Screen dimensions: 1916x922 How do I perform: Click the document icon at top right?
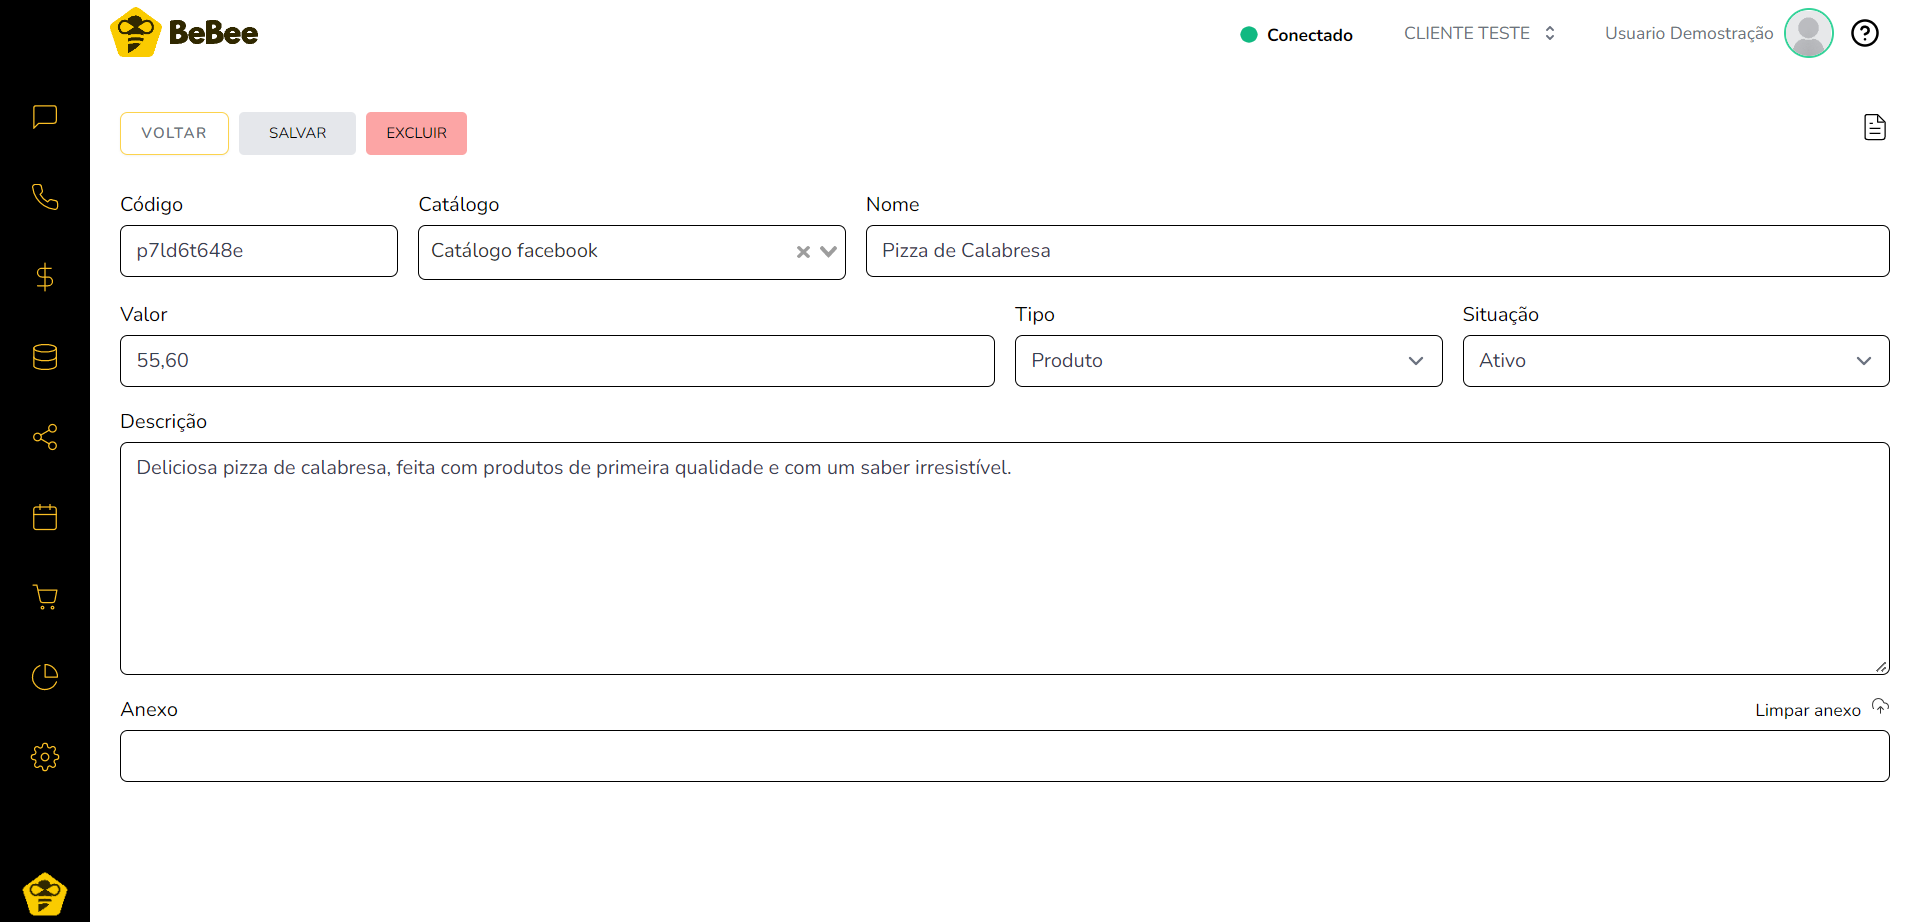(1874, 128)
